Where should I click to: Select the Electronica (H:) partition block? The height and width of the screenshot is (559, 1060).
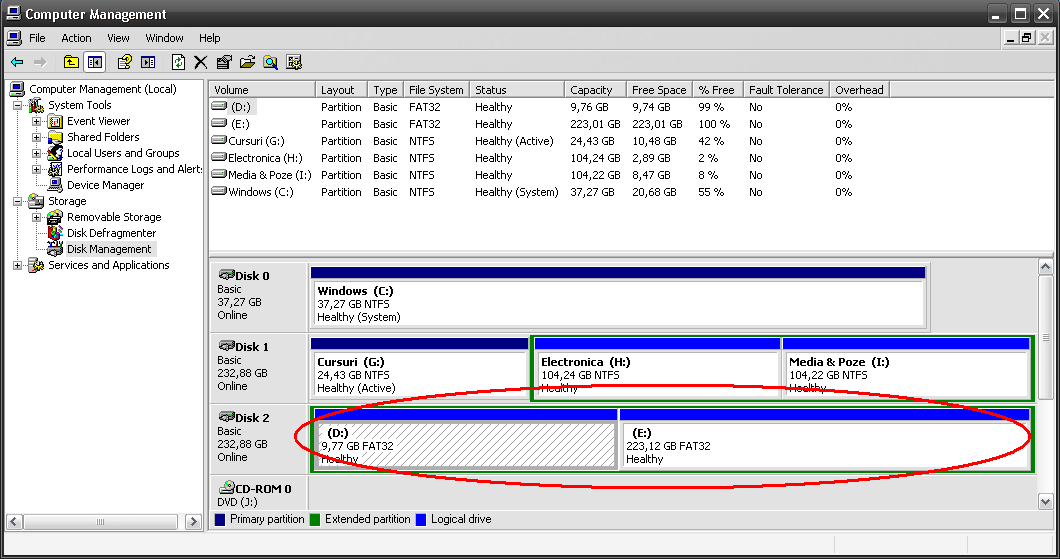tap(657, 368)
